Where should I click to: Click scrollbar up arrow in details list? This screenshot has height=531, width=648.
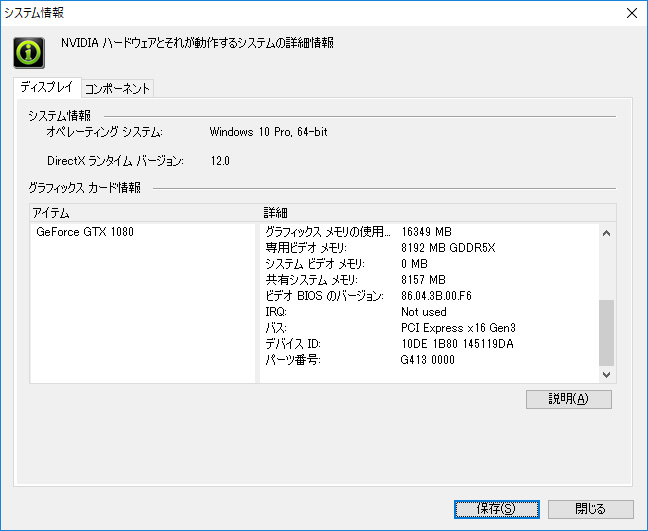pos(606,233)
